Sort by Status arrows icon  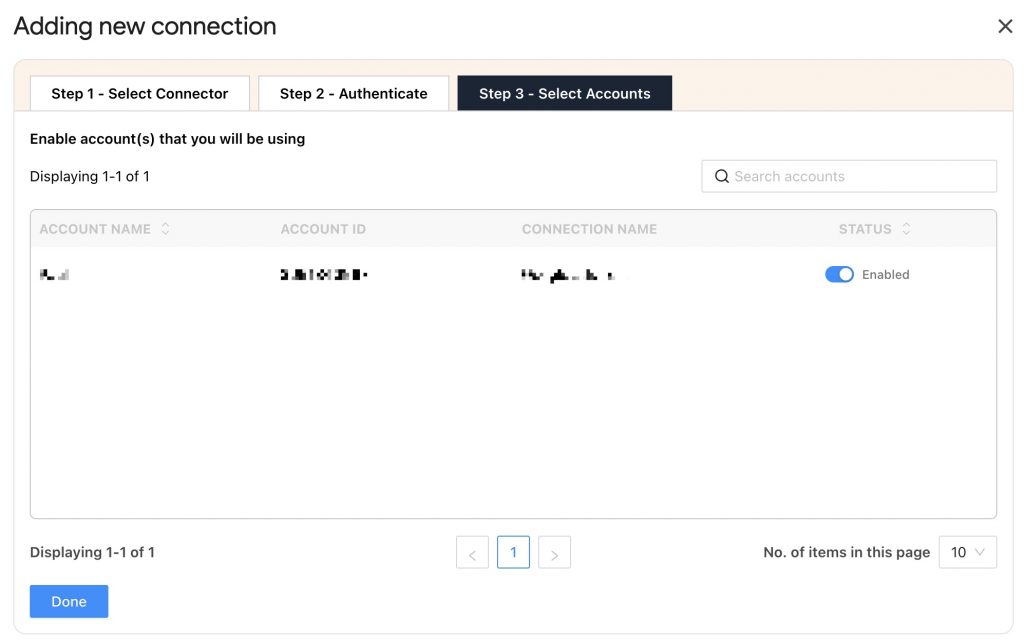click(x=906, y=228)
